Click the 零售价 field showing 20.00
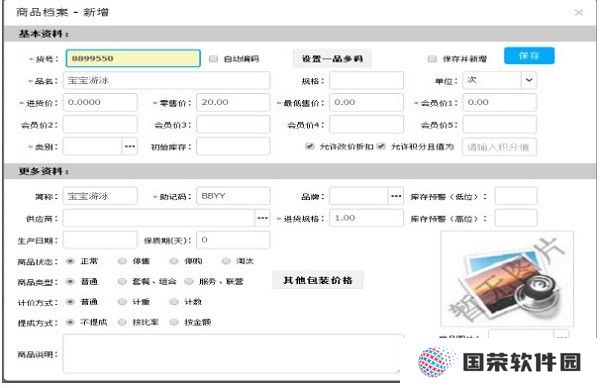This screenshot has width=600, height=388. pyautogui.click(x=233, y=103)
